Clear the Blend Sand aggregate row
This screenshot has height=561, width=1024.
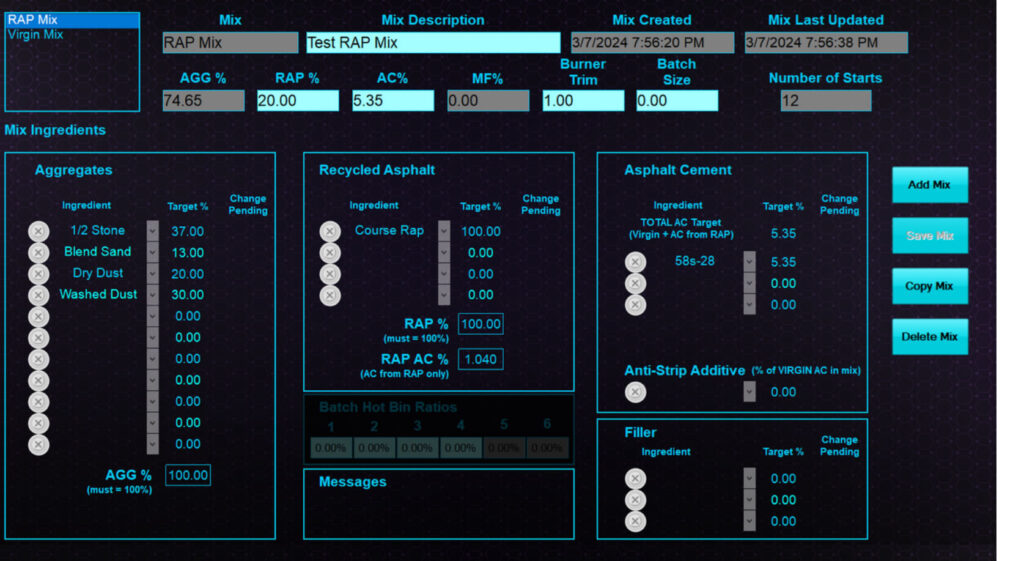pos(39,253)
